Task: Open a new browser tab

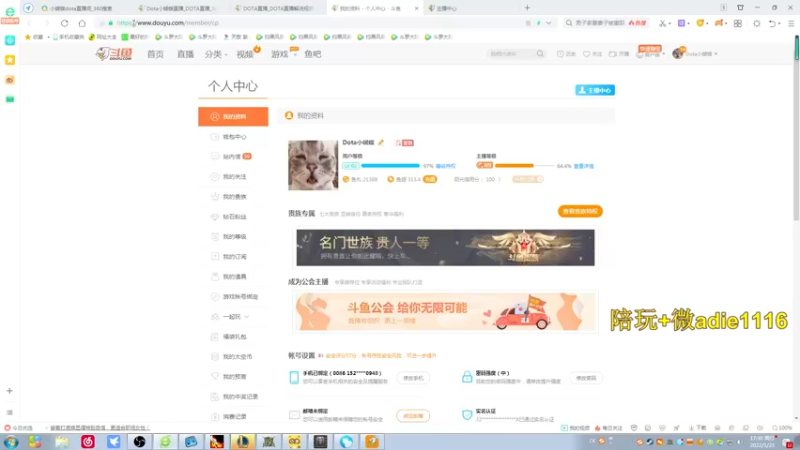Action: (527, 8)
